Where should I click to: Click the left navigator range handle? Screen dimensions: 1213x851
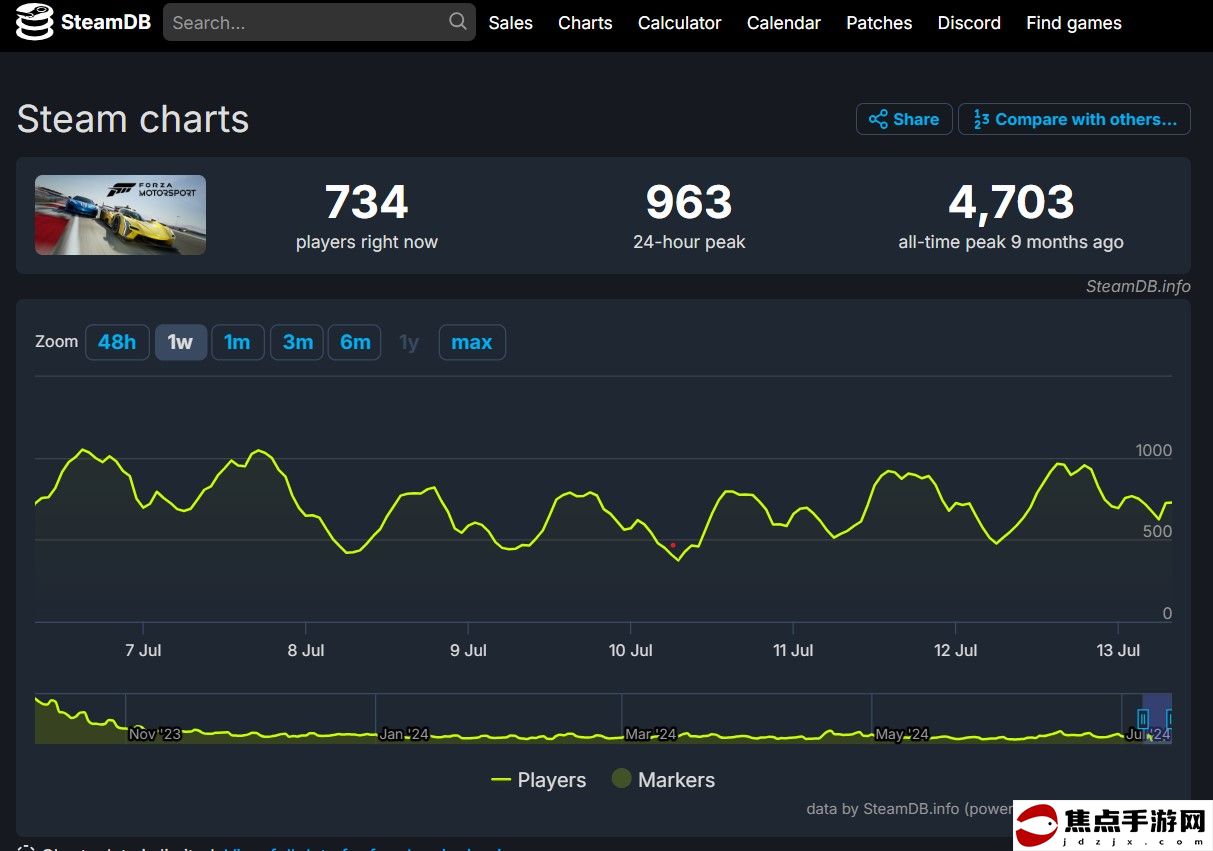[1143, 718]
